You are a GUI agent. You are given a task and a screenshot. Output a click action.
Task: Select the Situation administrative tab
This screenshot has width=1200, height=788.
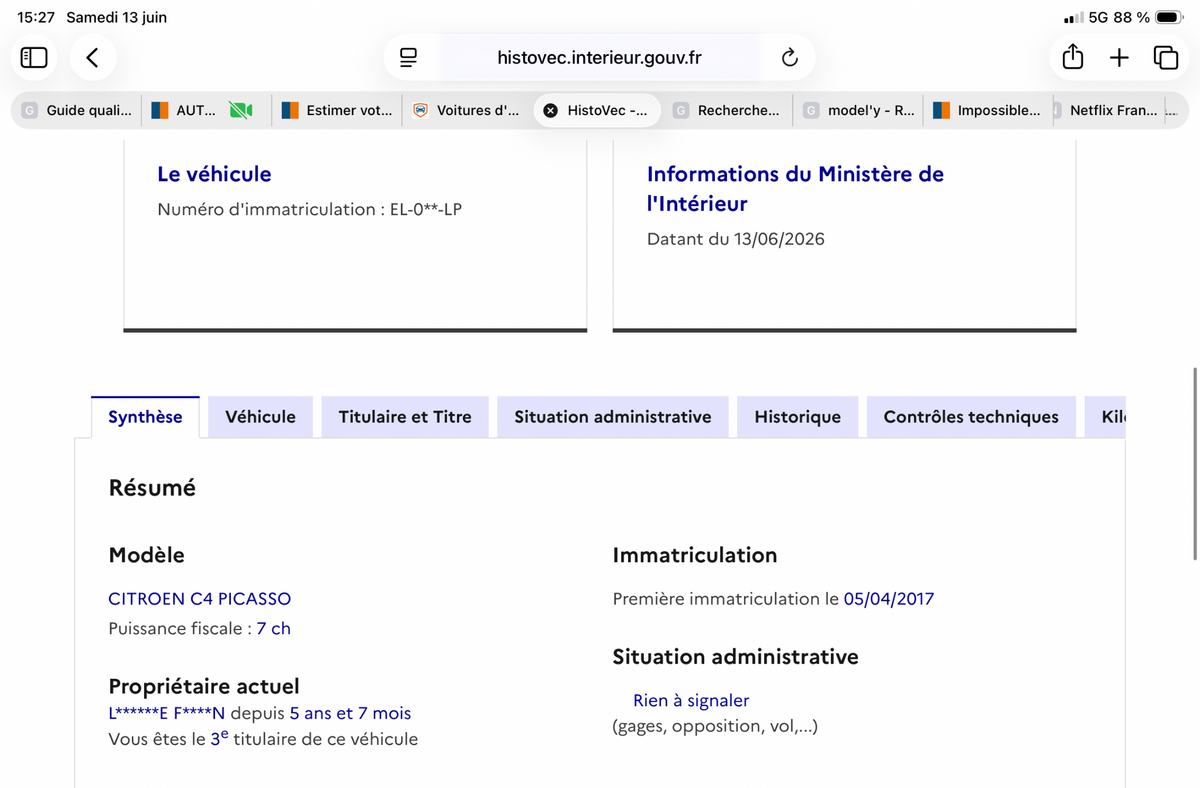(x=613, y=417)
